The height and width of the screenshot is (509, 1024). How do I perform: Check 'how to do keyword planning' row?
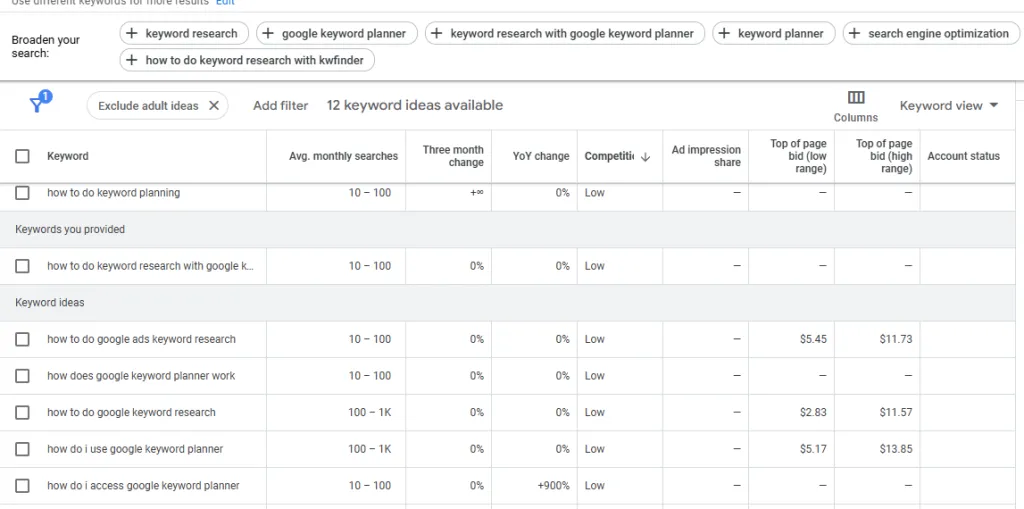[x=22, y=193]
